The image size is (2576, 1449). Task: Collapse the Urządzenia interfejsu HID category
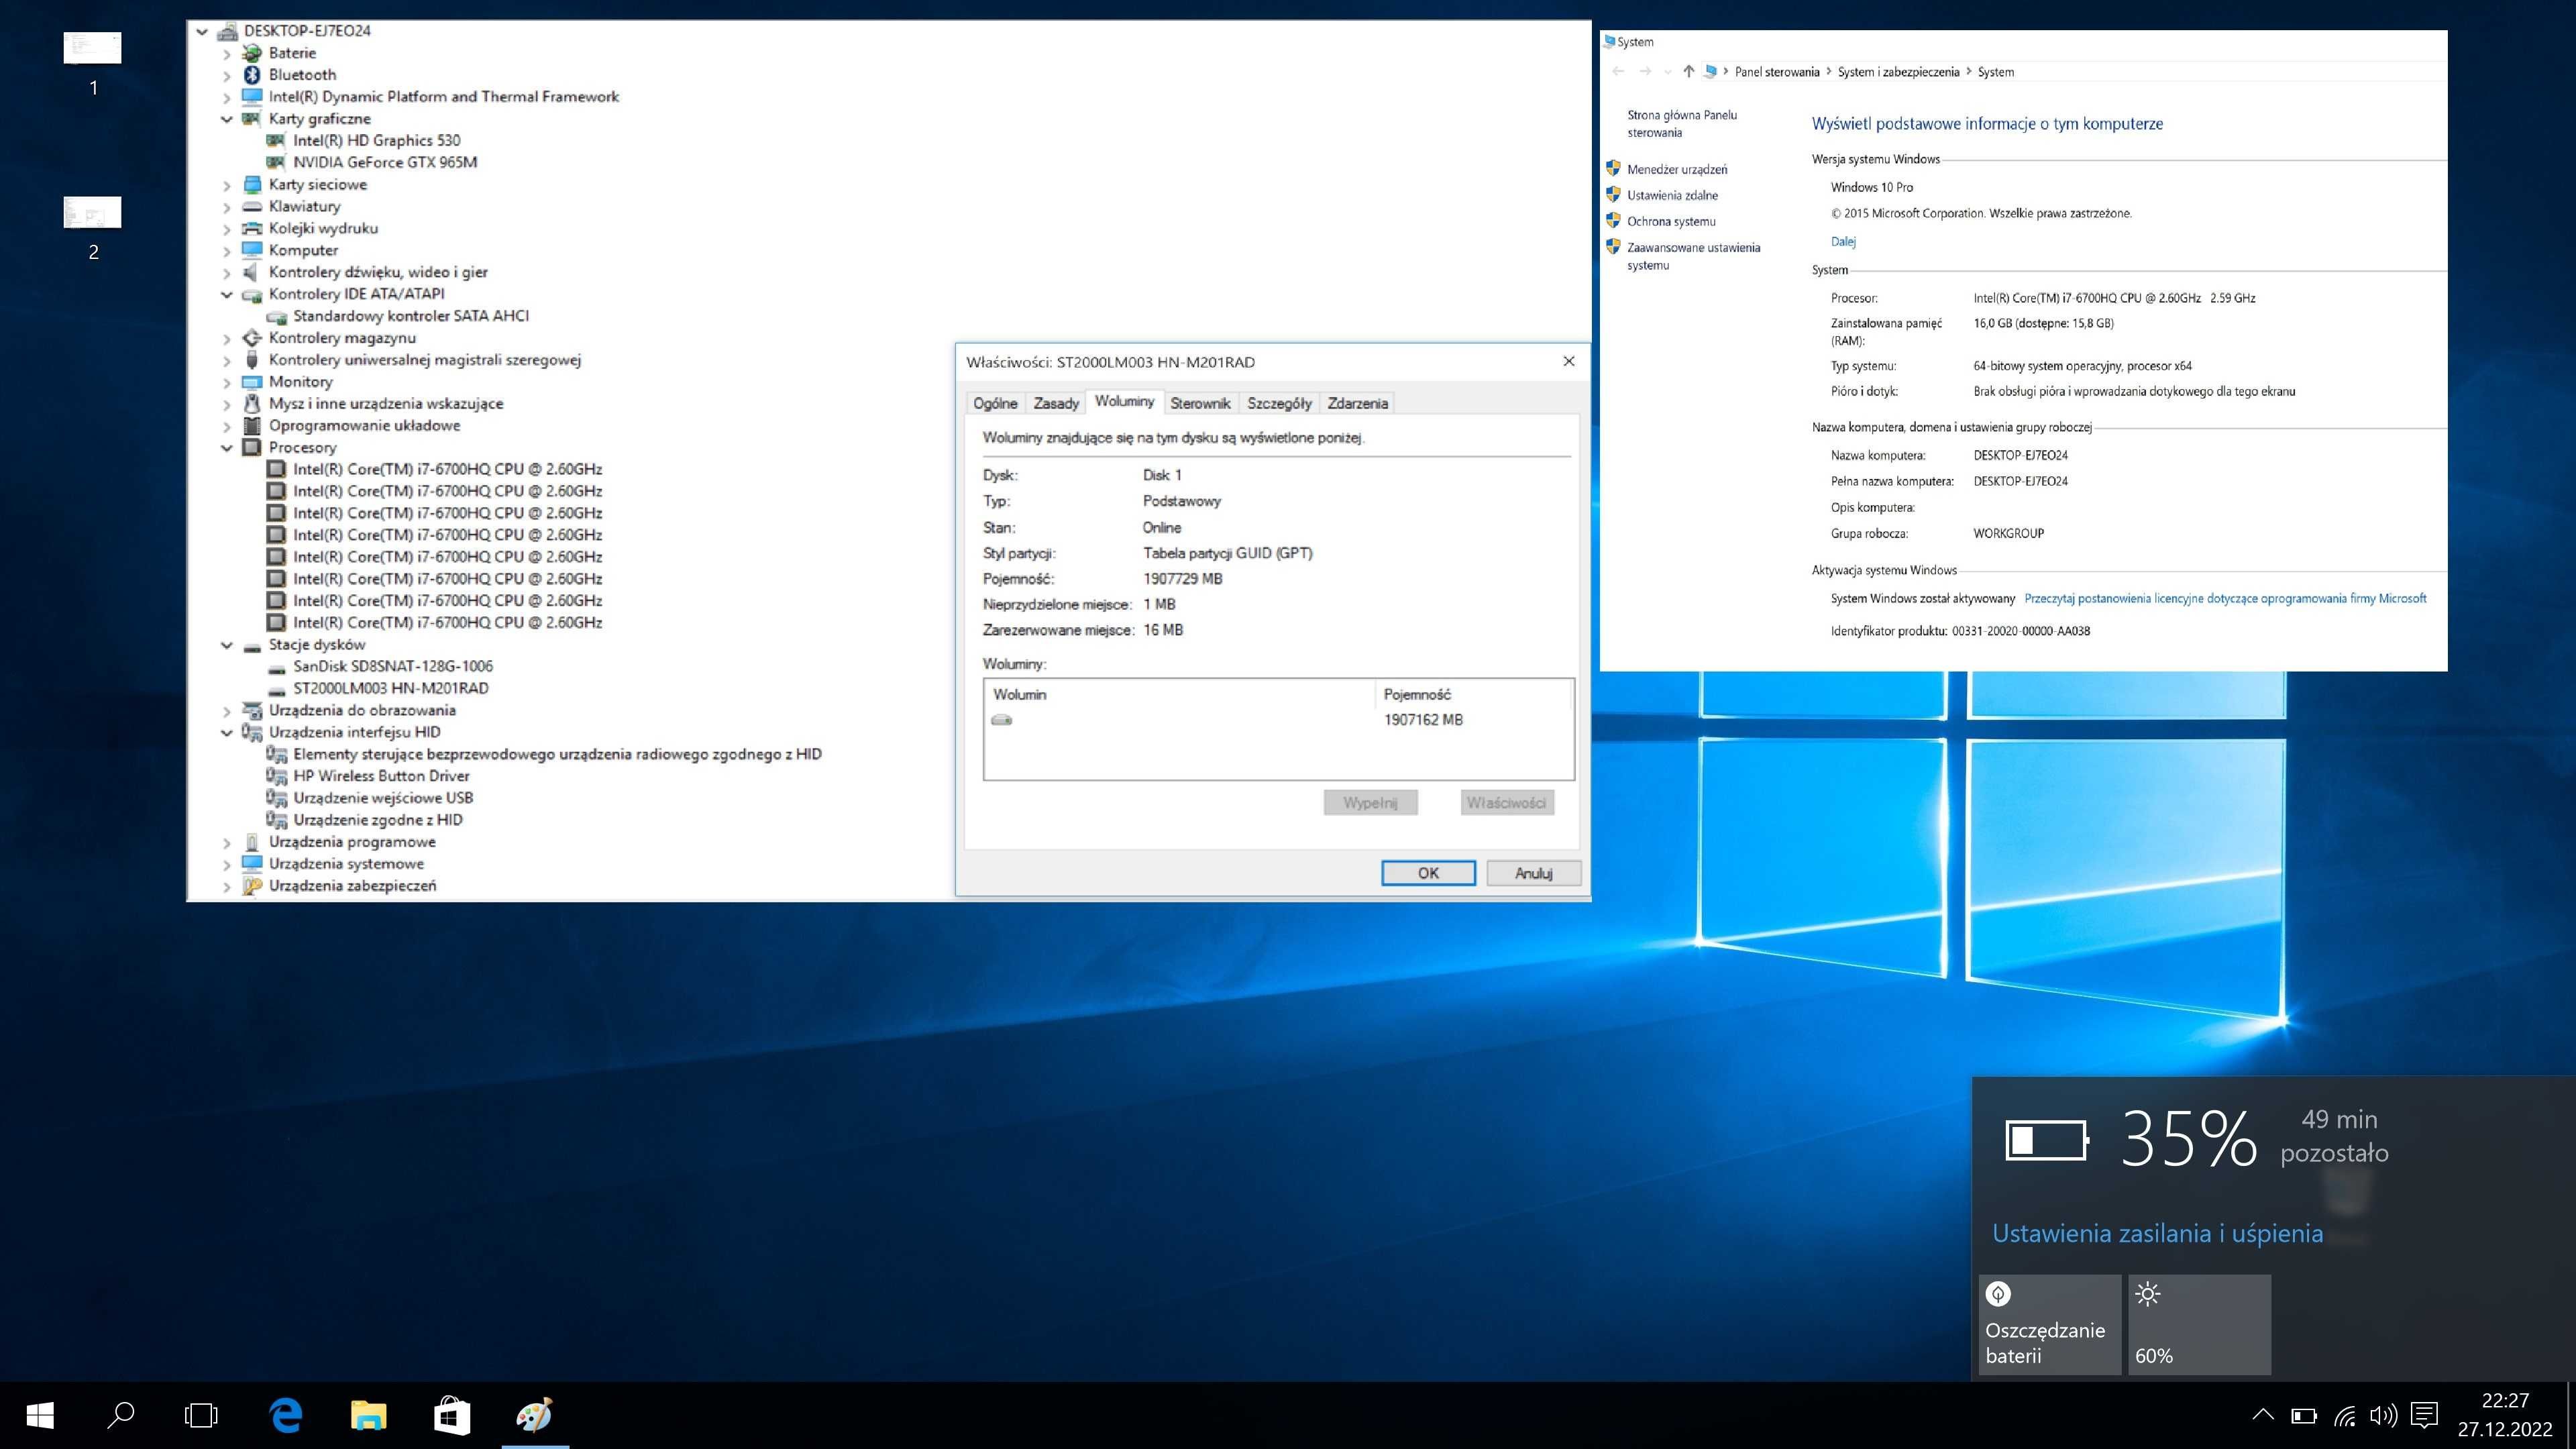click(227, 733)
